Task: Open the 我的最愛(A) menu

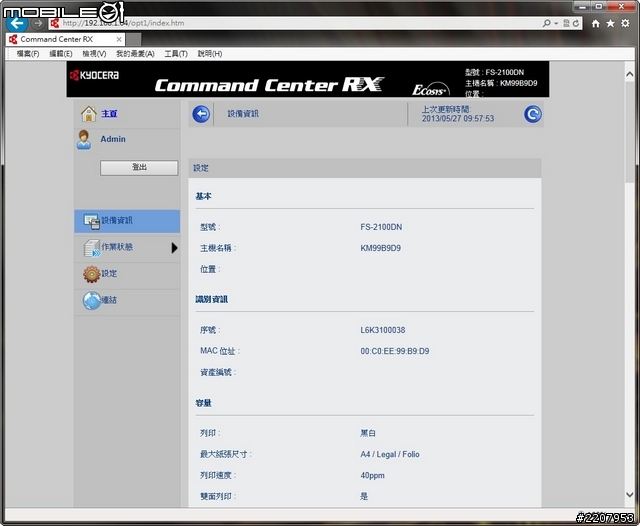Action: click(x=135, y=53)
